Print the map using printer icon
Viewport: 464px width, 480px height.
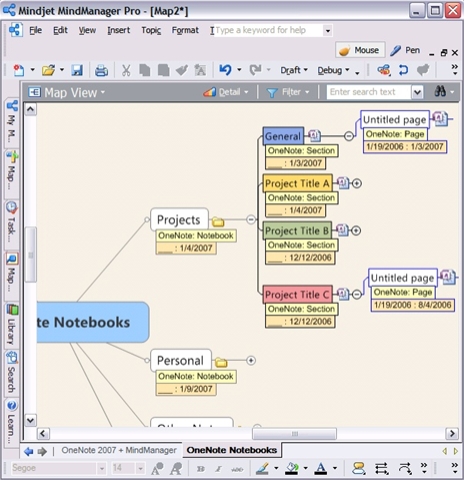(101, 70)
